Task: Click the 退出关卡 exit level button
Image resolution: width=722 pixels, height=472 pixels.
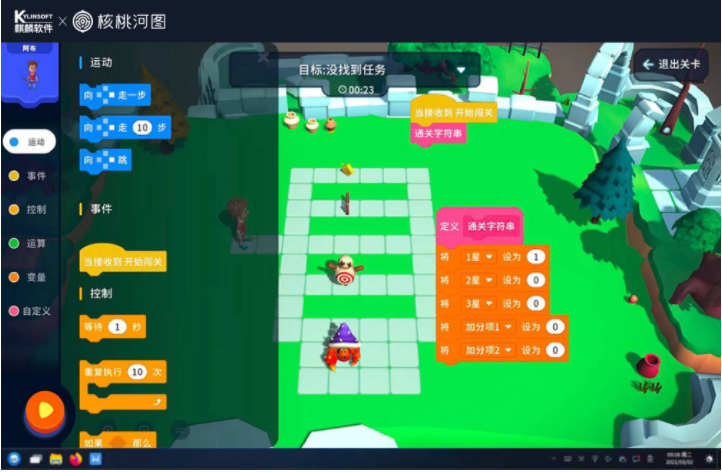Action: [x=671, y=65]
